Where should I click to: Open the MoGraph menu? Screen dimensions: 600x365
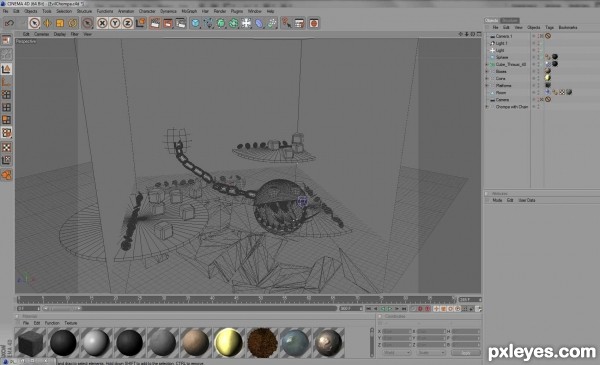click(189, 11)
